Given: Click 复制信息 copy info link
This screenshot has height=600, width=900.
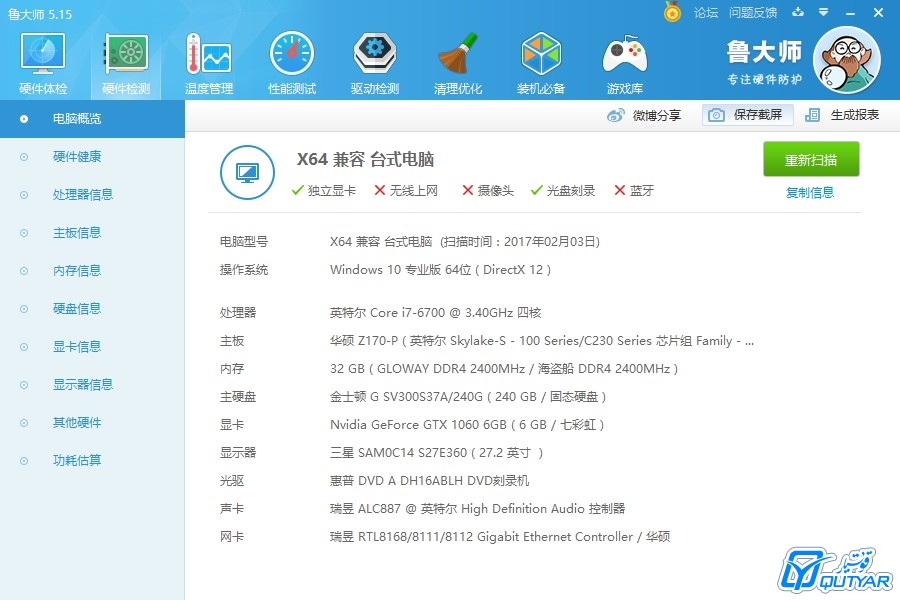Looking at the screenshot, I should click(810, 193).
